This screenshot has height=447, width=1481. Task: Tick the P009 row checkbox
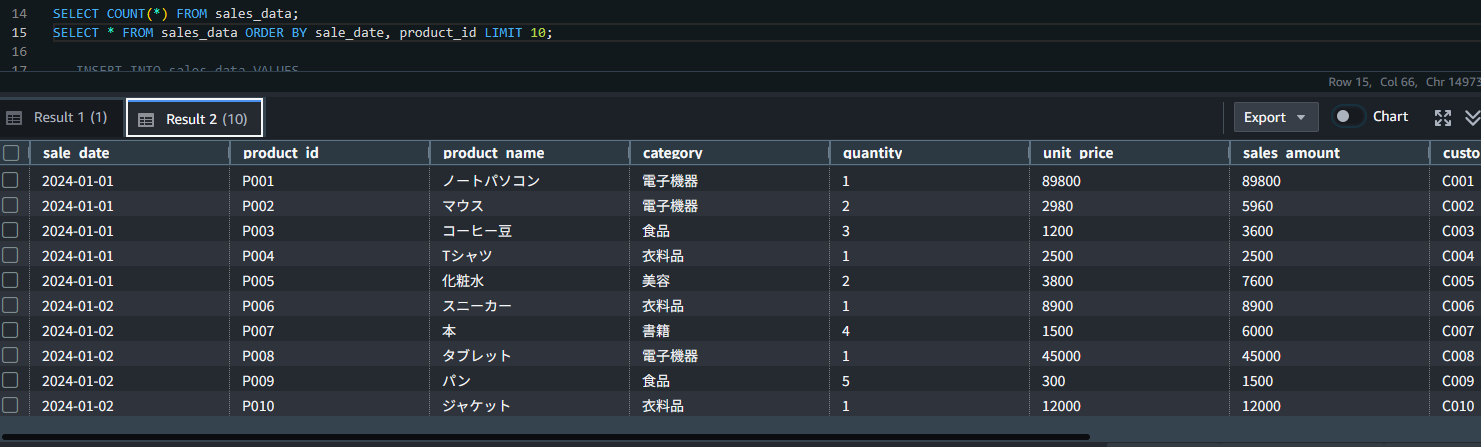click(11, 381)
